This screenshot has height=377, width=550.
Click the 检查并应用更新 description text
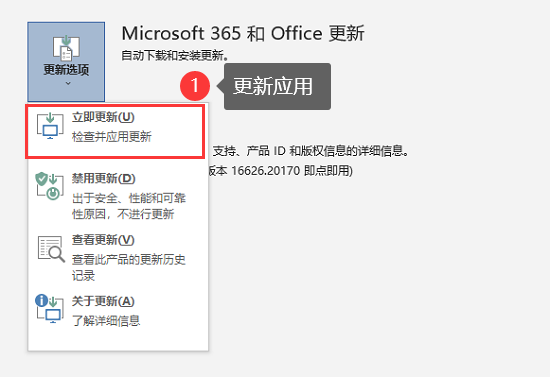tap(112, 136)
